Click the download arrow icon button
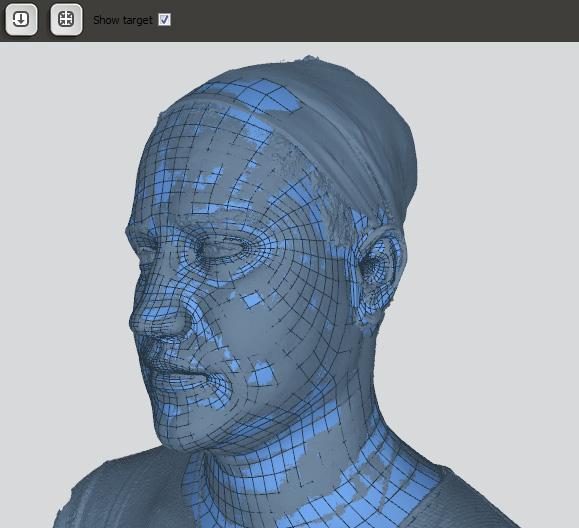This screenshot has height=528, width=579. (21, 19)
